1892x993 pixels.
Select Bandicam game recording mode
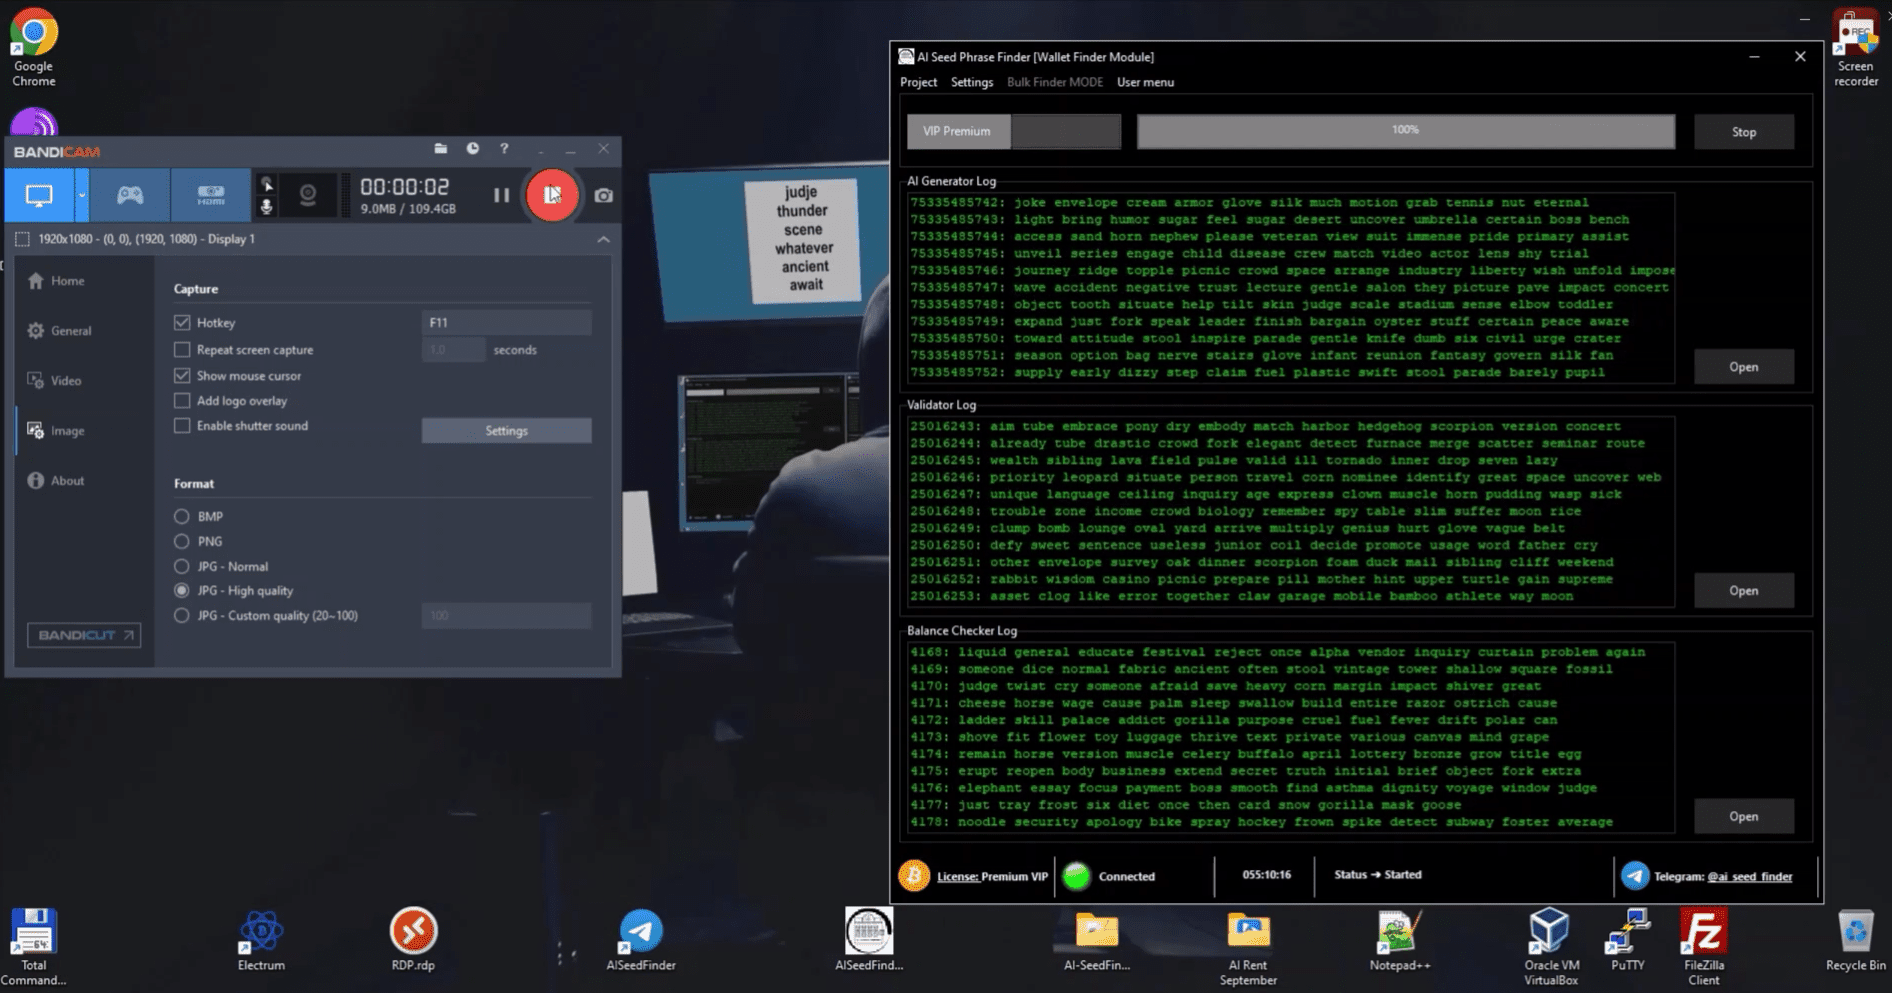[x=130, y=195]
